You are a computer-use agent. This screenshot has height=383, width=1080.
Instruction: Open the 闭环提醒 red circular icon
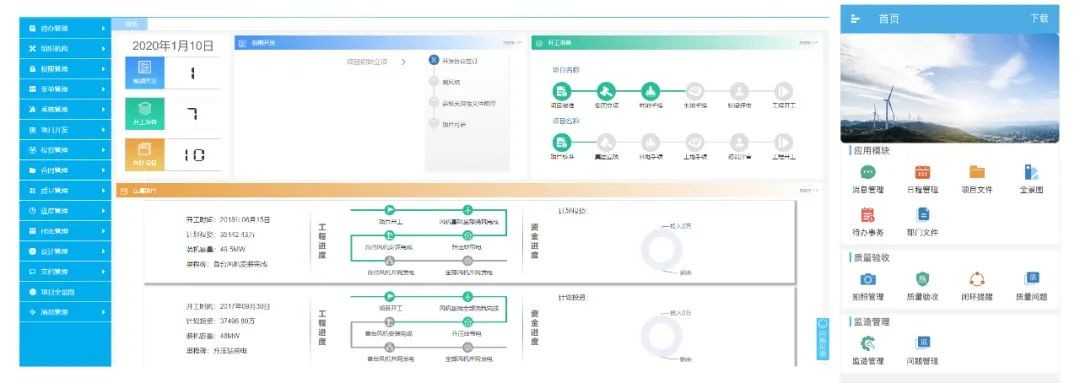point(977,279)
